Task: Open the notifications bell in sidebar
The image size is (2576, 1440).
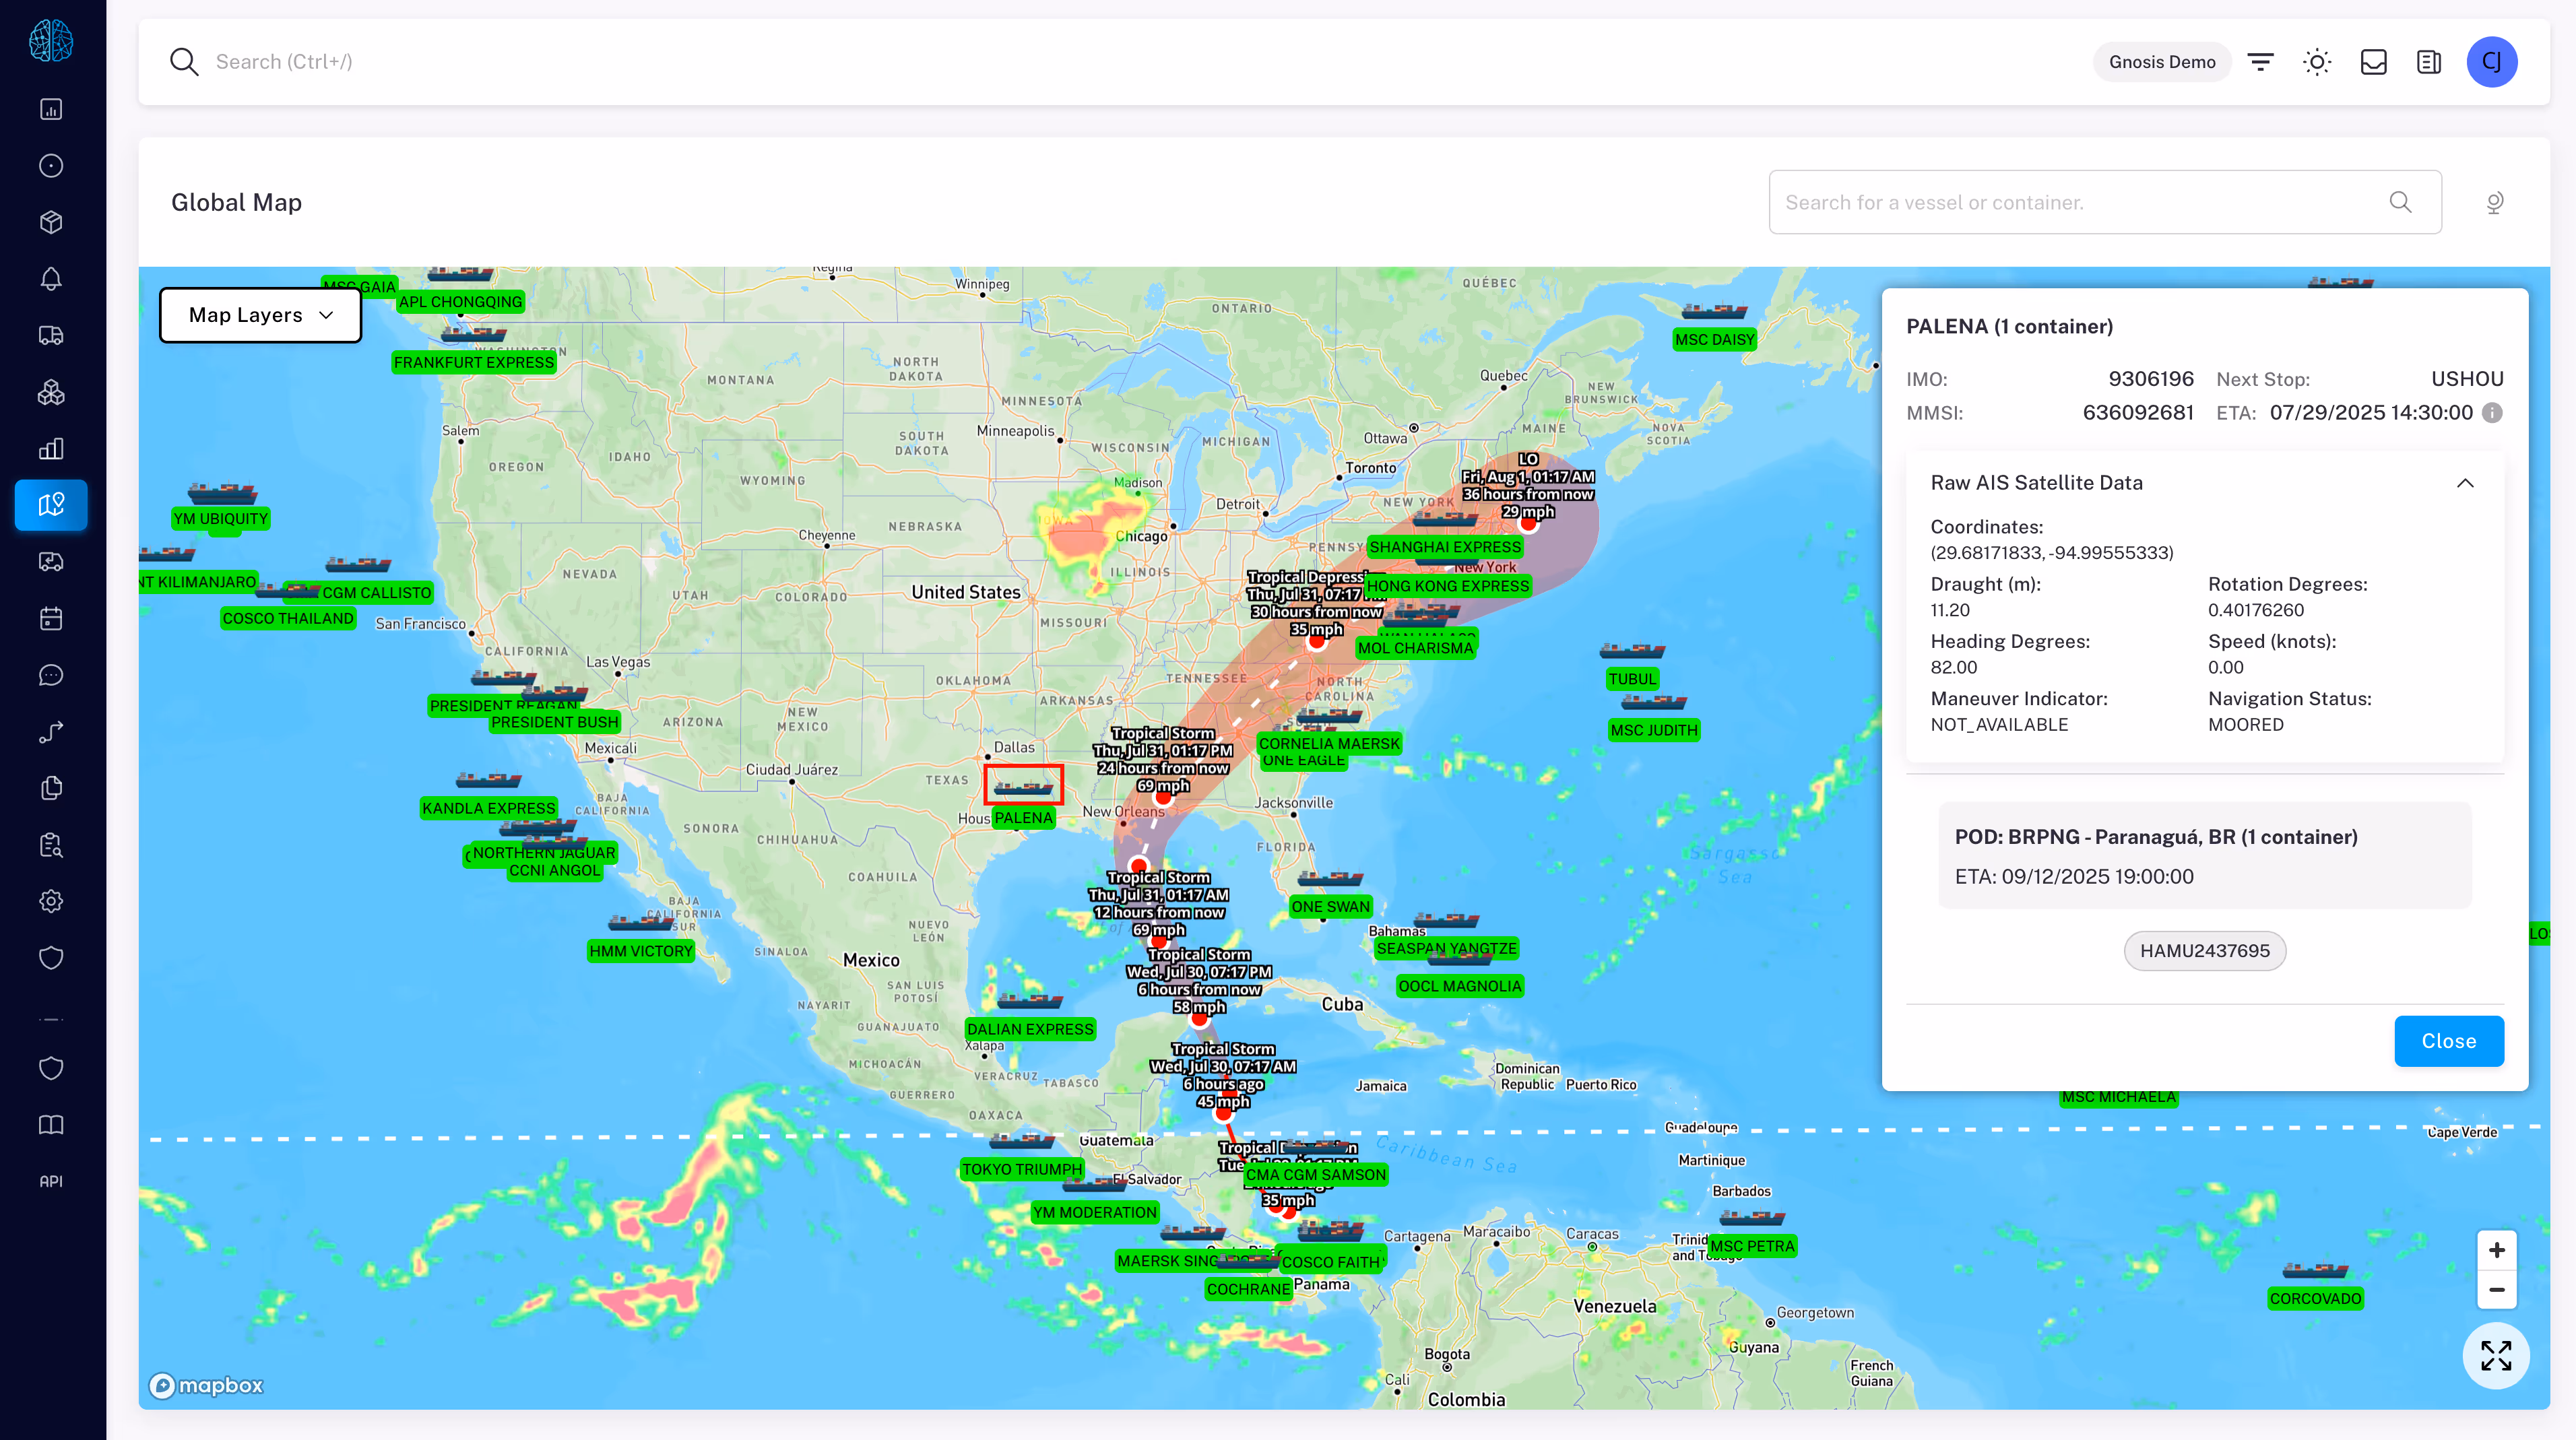Action: pos(51,279)
